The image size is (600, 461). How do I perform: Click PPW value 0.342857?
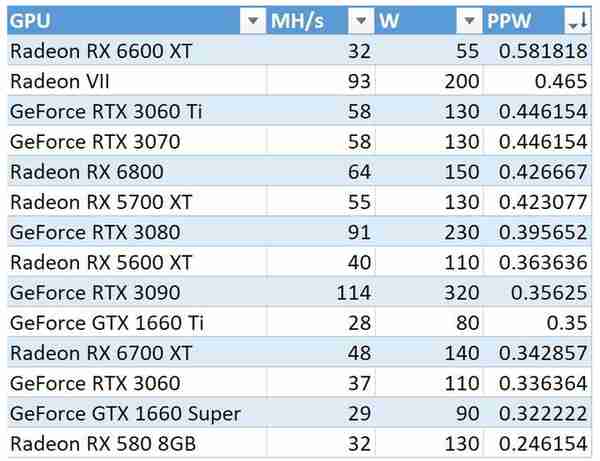(543, 353)
